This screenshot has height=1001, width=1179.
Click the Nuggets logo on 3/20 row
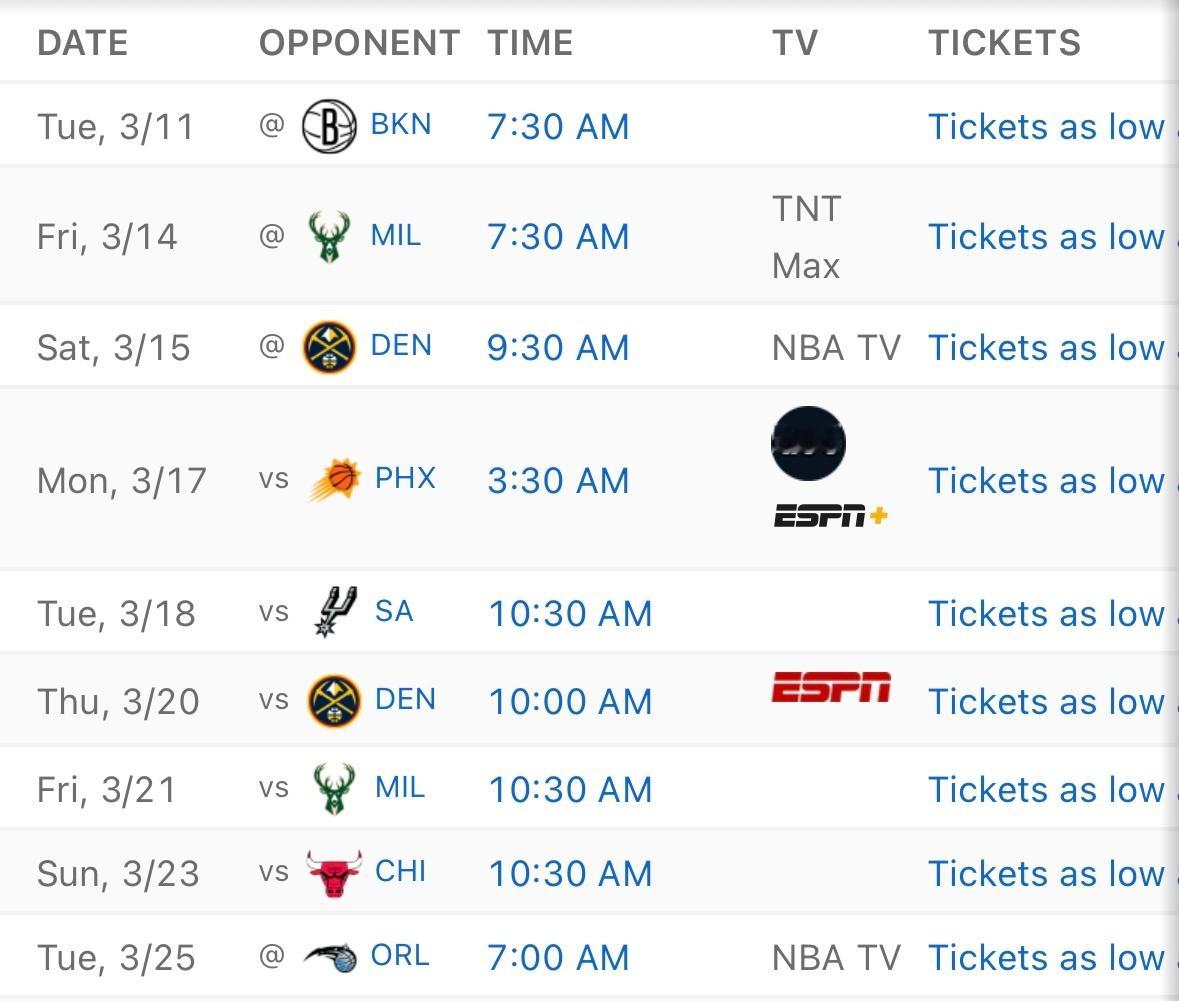335,701
